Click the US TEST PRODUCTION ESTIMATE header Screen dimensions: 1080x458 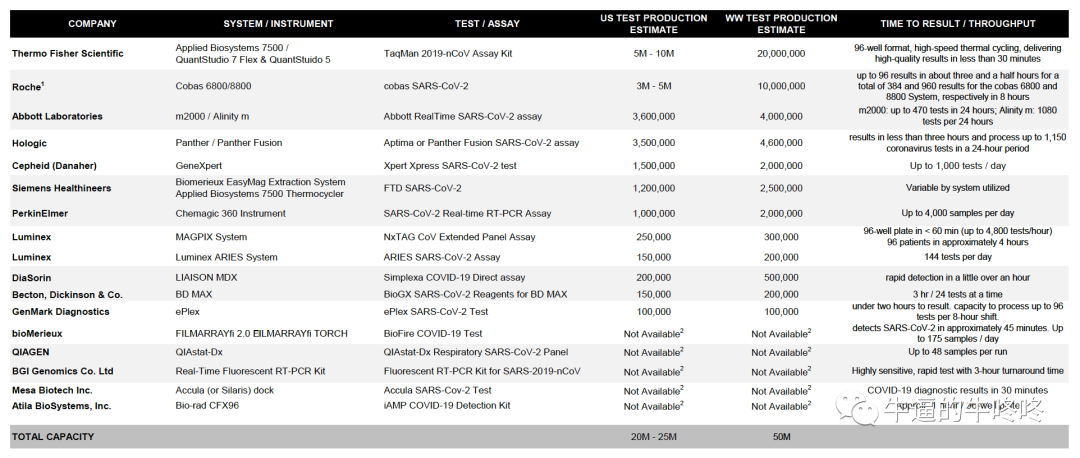tap(654, 23)
